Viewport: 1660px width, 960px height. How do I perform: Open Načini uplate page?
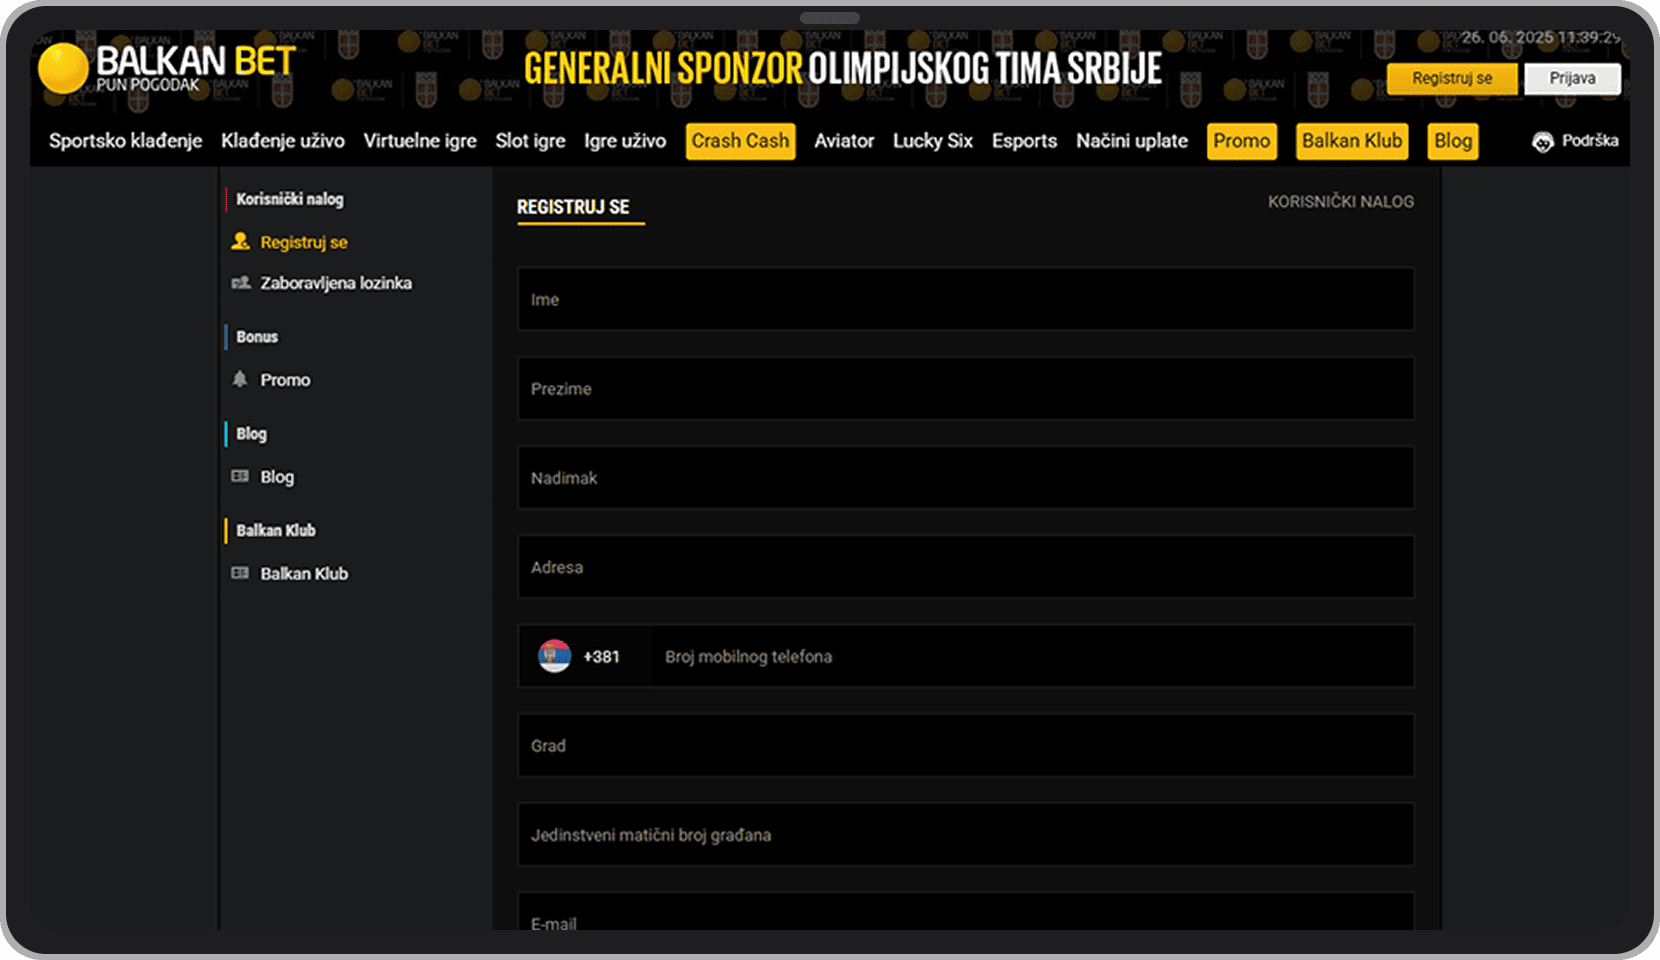click(1132, 141)
